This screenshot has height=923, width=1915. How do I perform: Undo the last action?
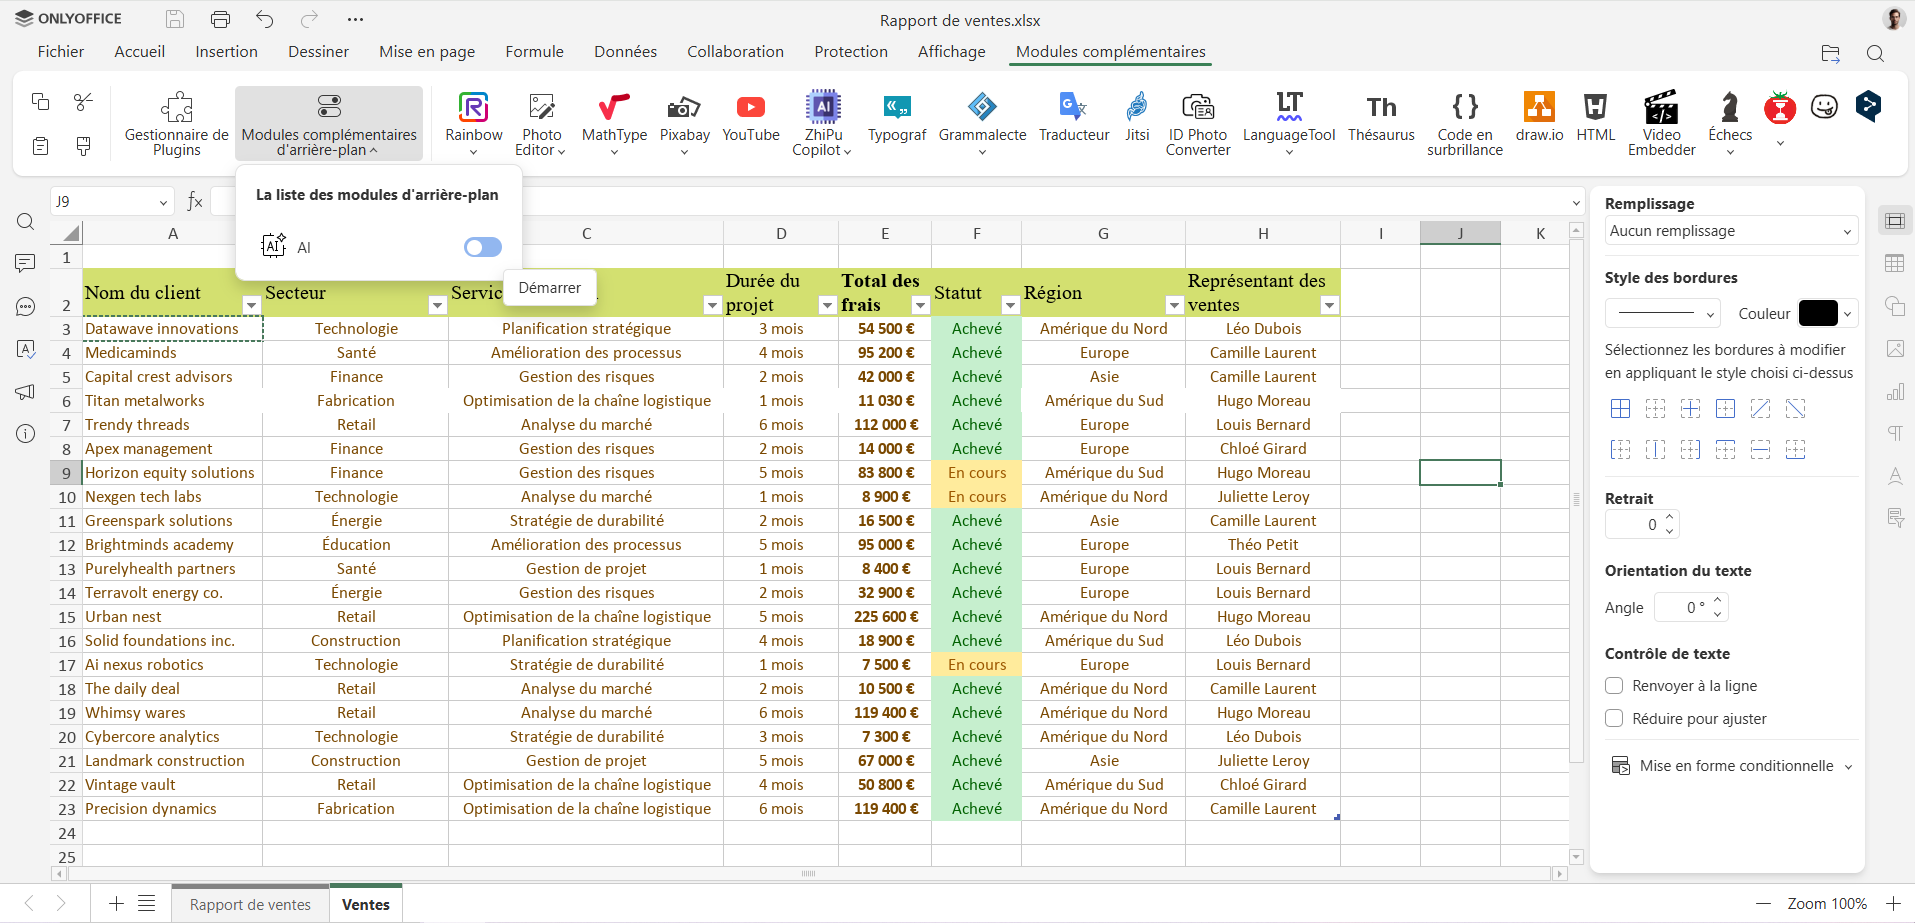point(265,19)
